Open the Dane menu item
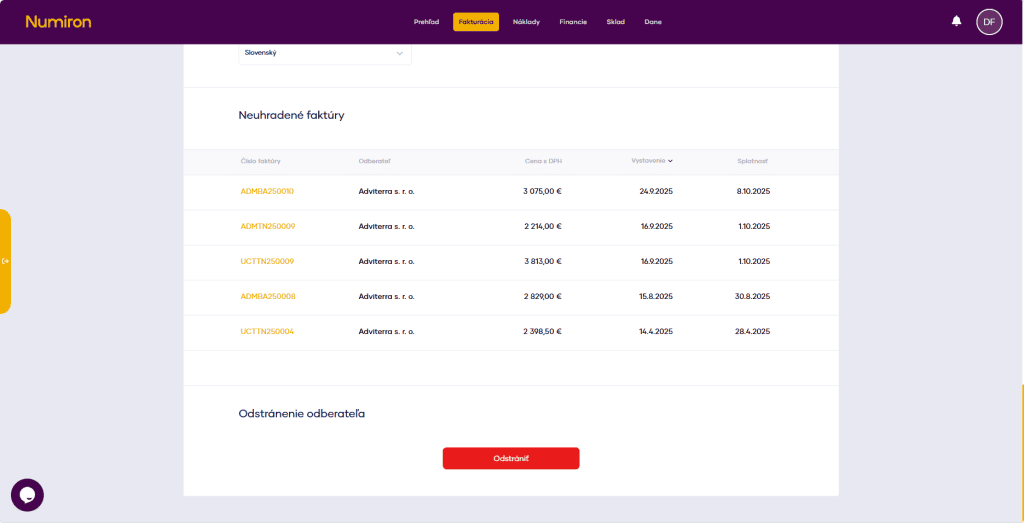Screen dimensions: 1024x523 point(653,22)
